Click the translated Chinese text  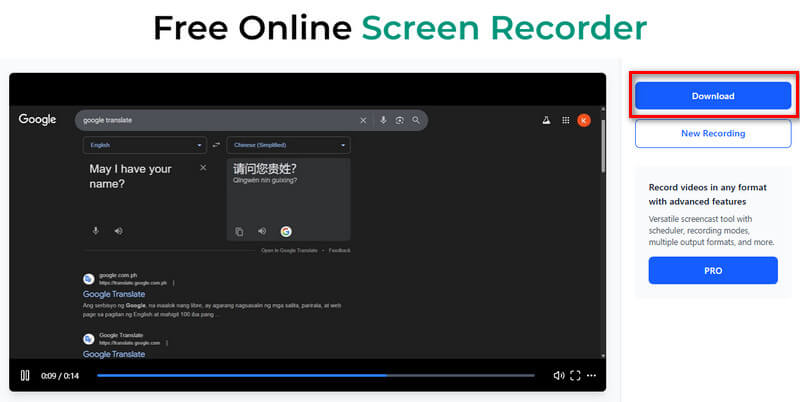pos(265,168)
